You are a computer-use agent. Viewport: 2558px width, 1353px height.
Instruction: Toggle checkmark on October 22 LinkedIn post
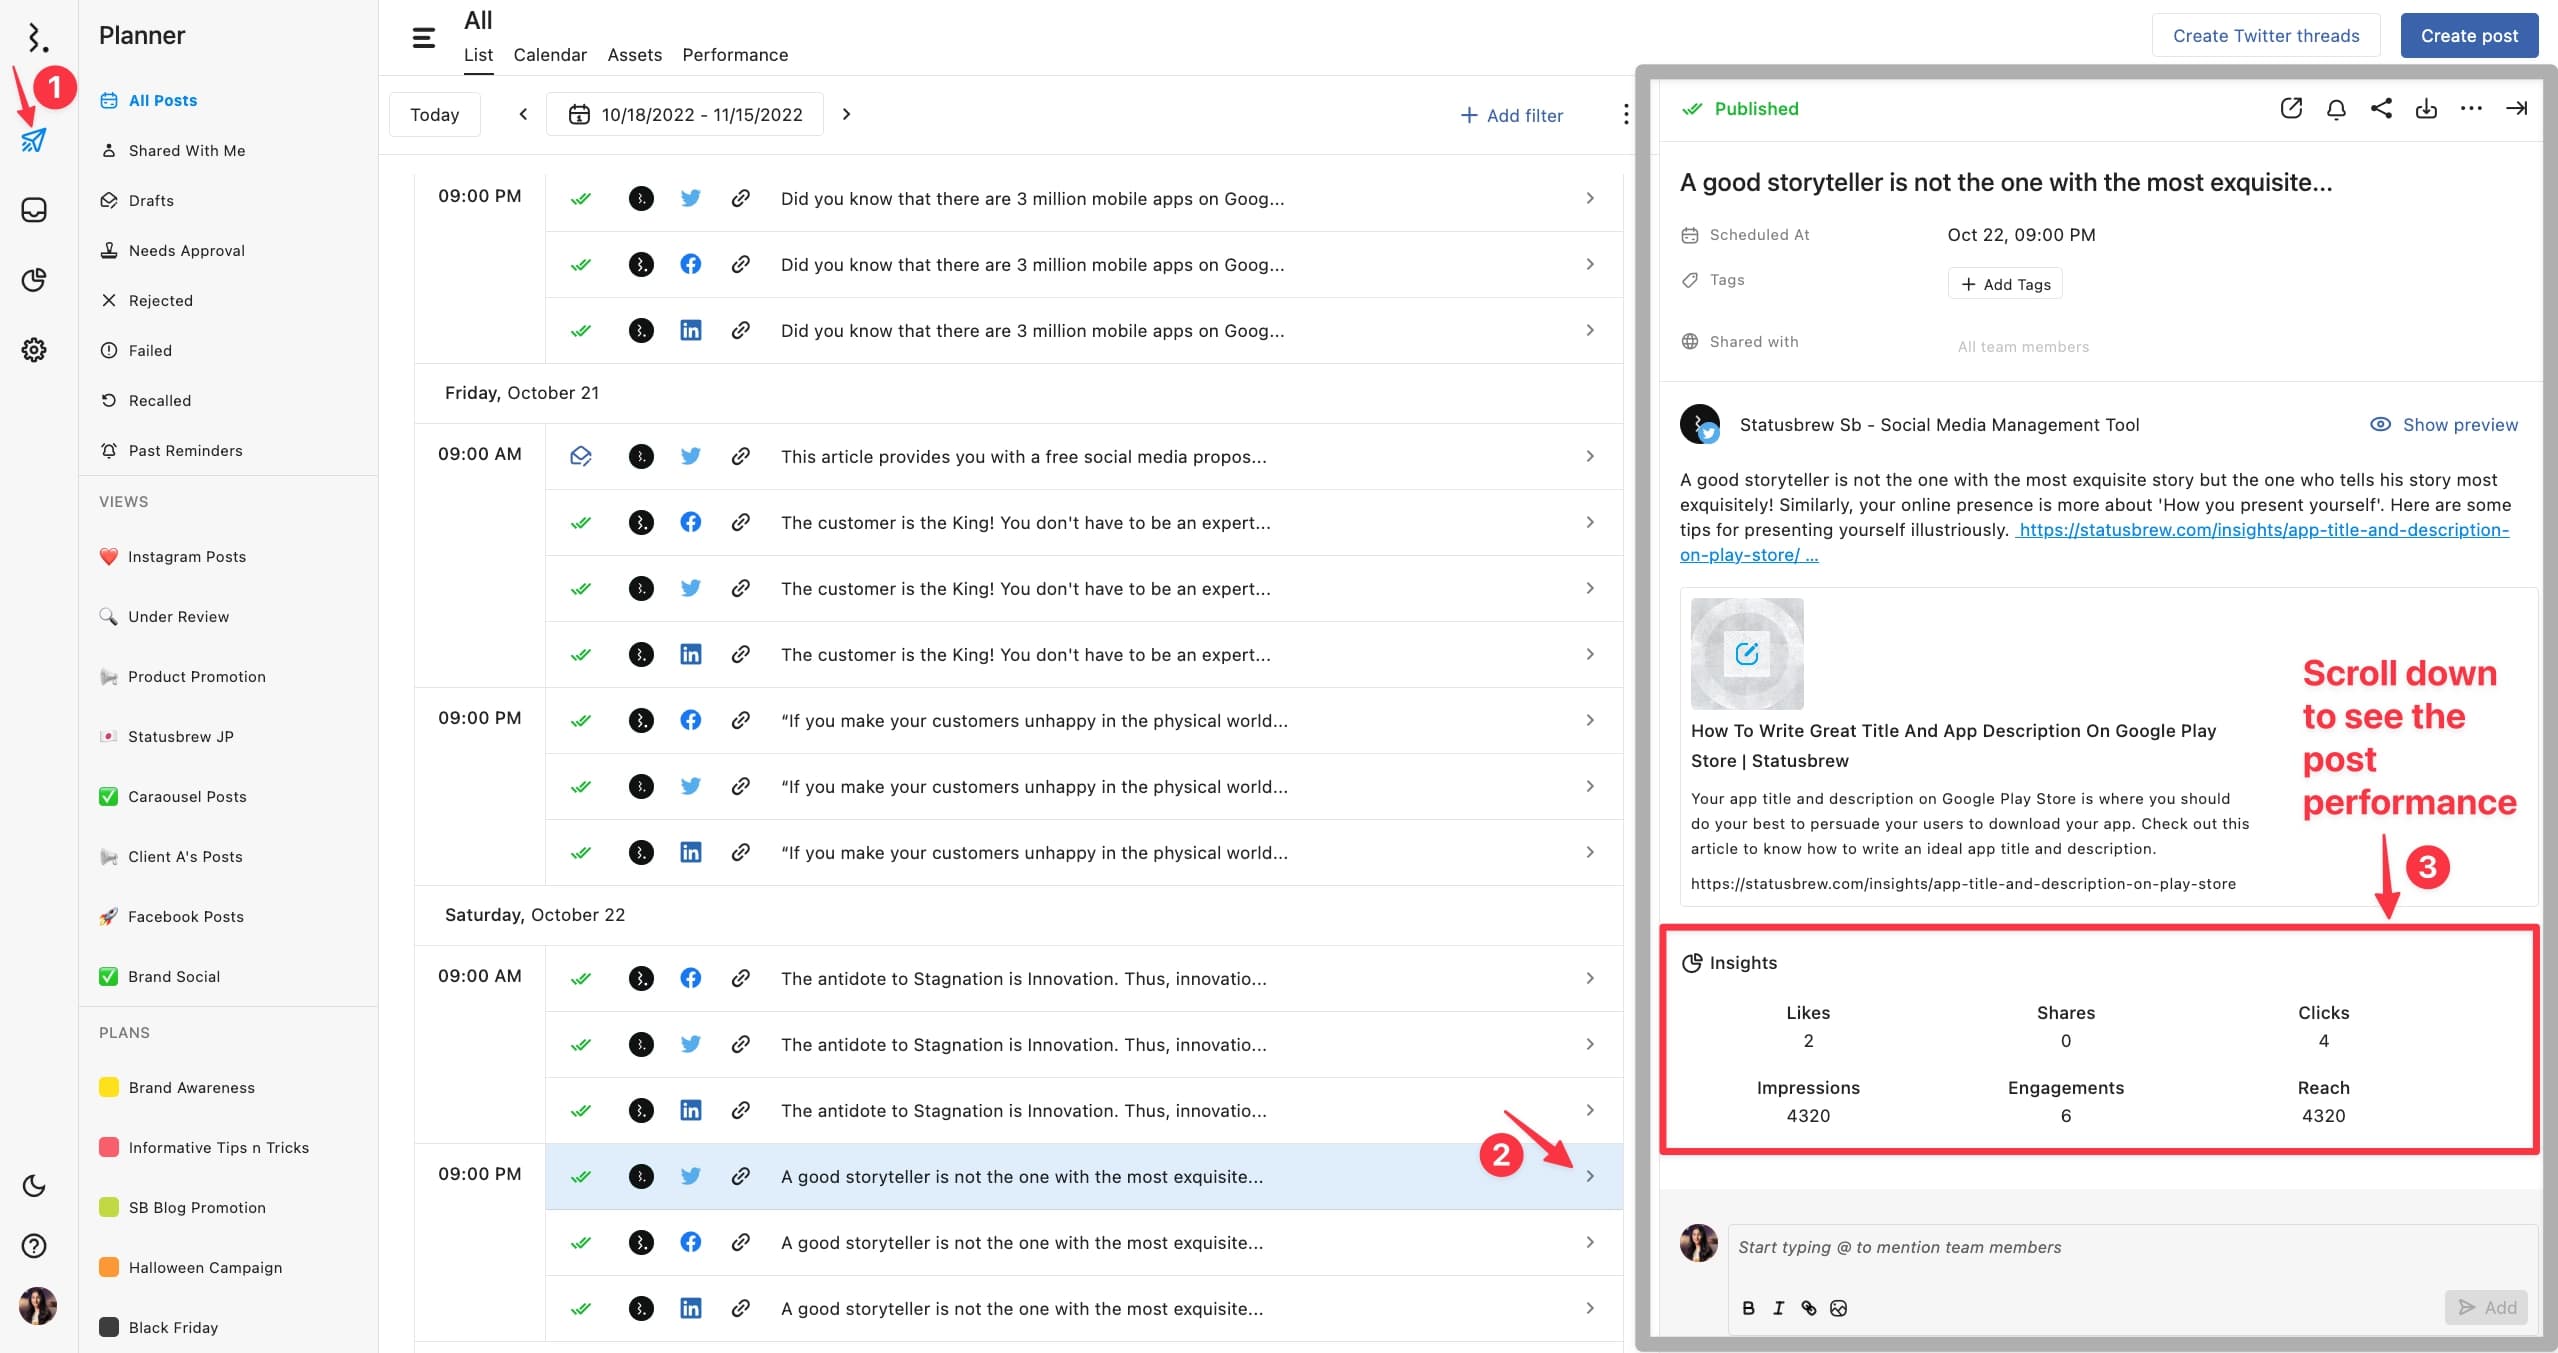click(x=580, y=1307)
